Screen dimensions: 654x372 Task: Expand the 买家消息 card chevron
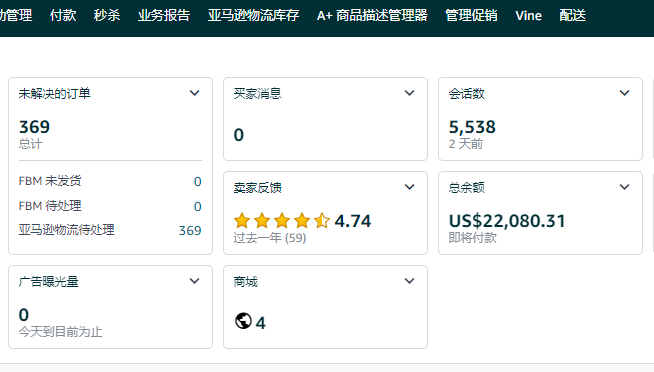coord(410,93)
